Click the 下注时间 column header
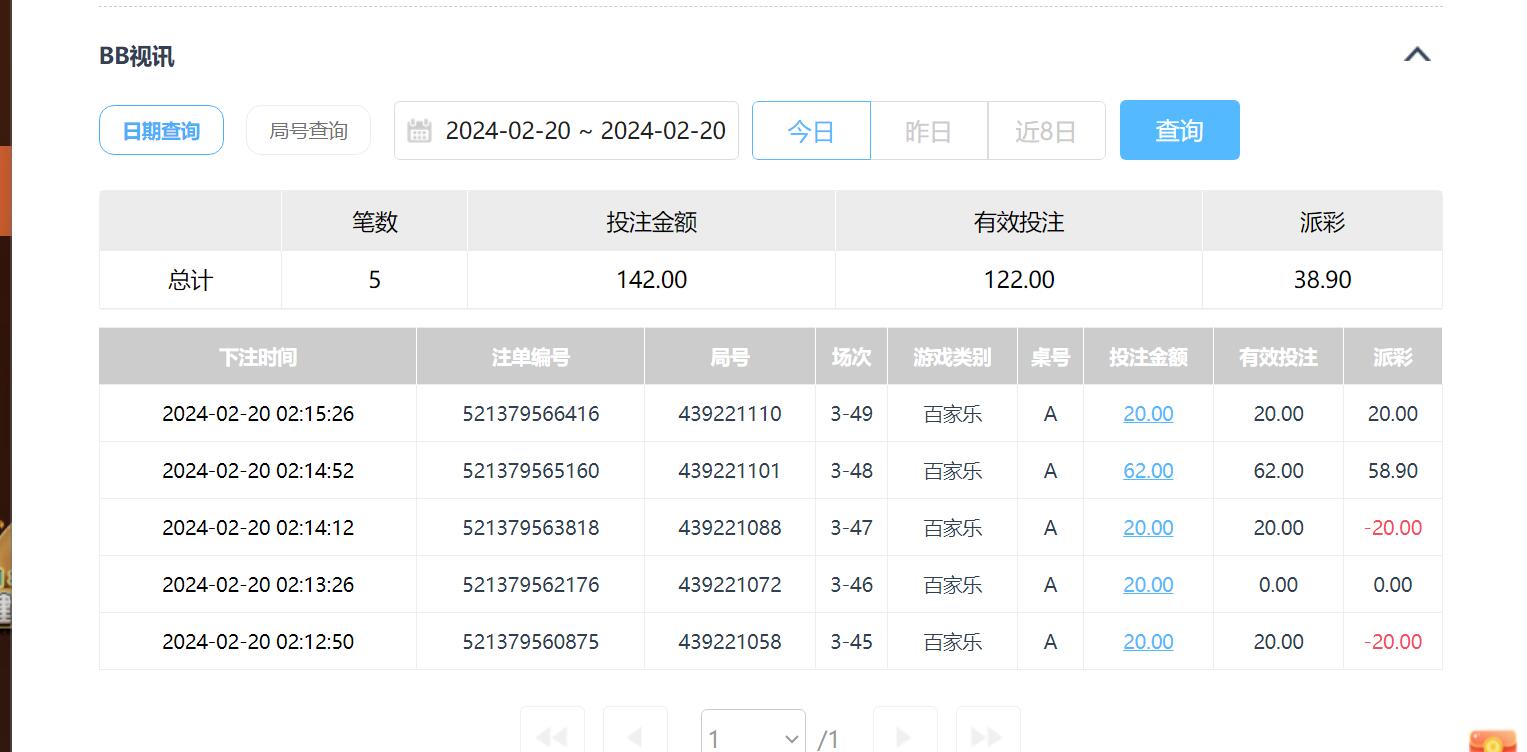The width and height of the screenshot is (1527, 752). pos(258,356)
